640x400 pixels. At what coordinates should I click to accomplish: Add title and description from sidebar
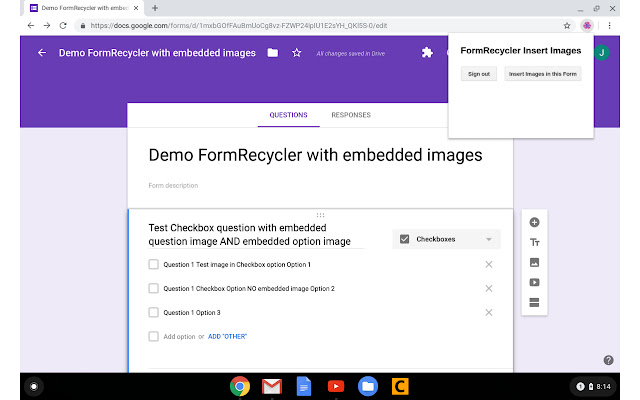534,242
